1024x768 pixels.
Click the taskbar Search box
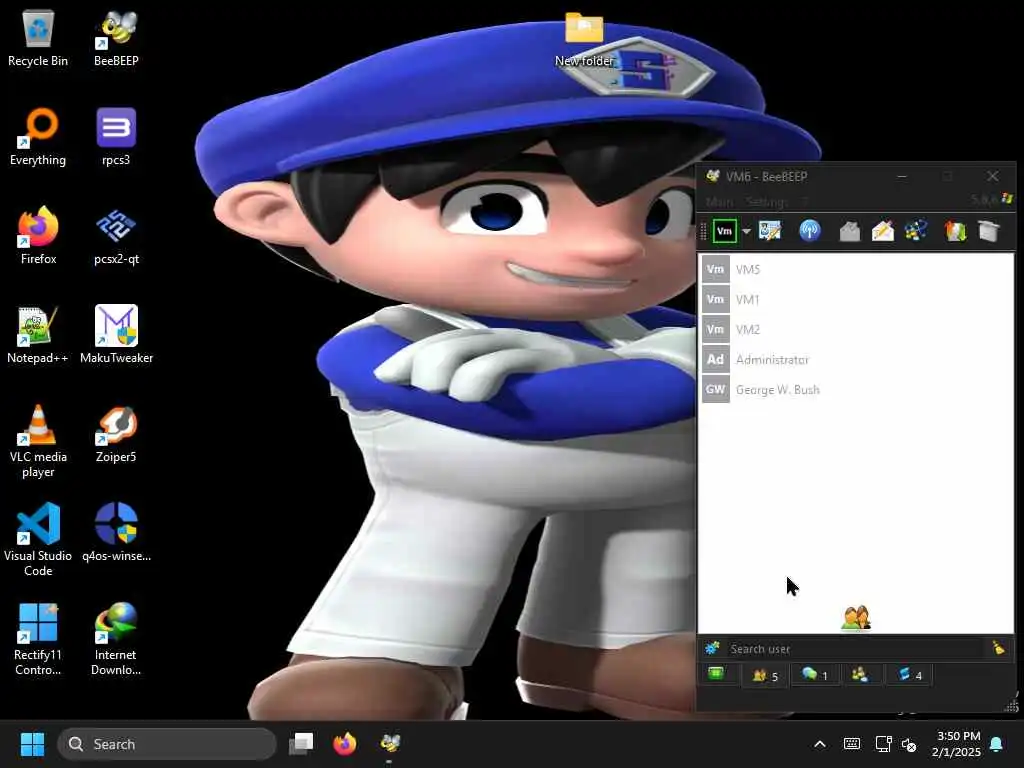tap(167, 744)
